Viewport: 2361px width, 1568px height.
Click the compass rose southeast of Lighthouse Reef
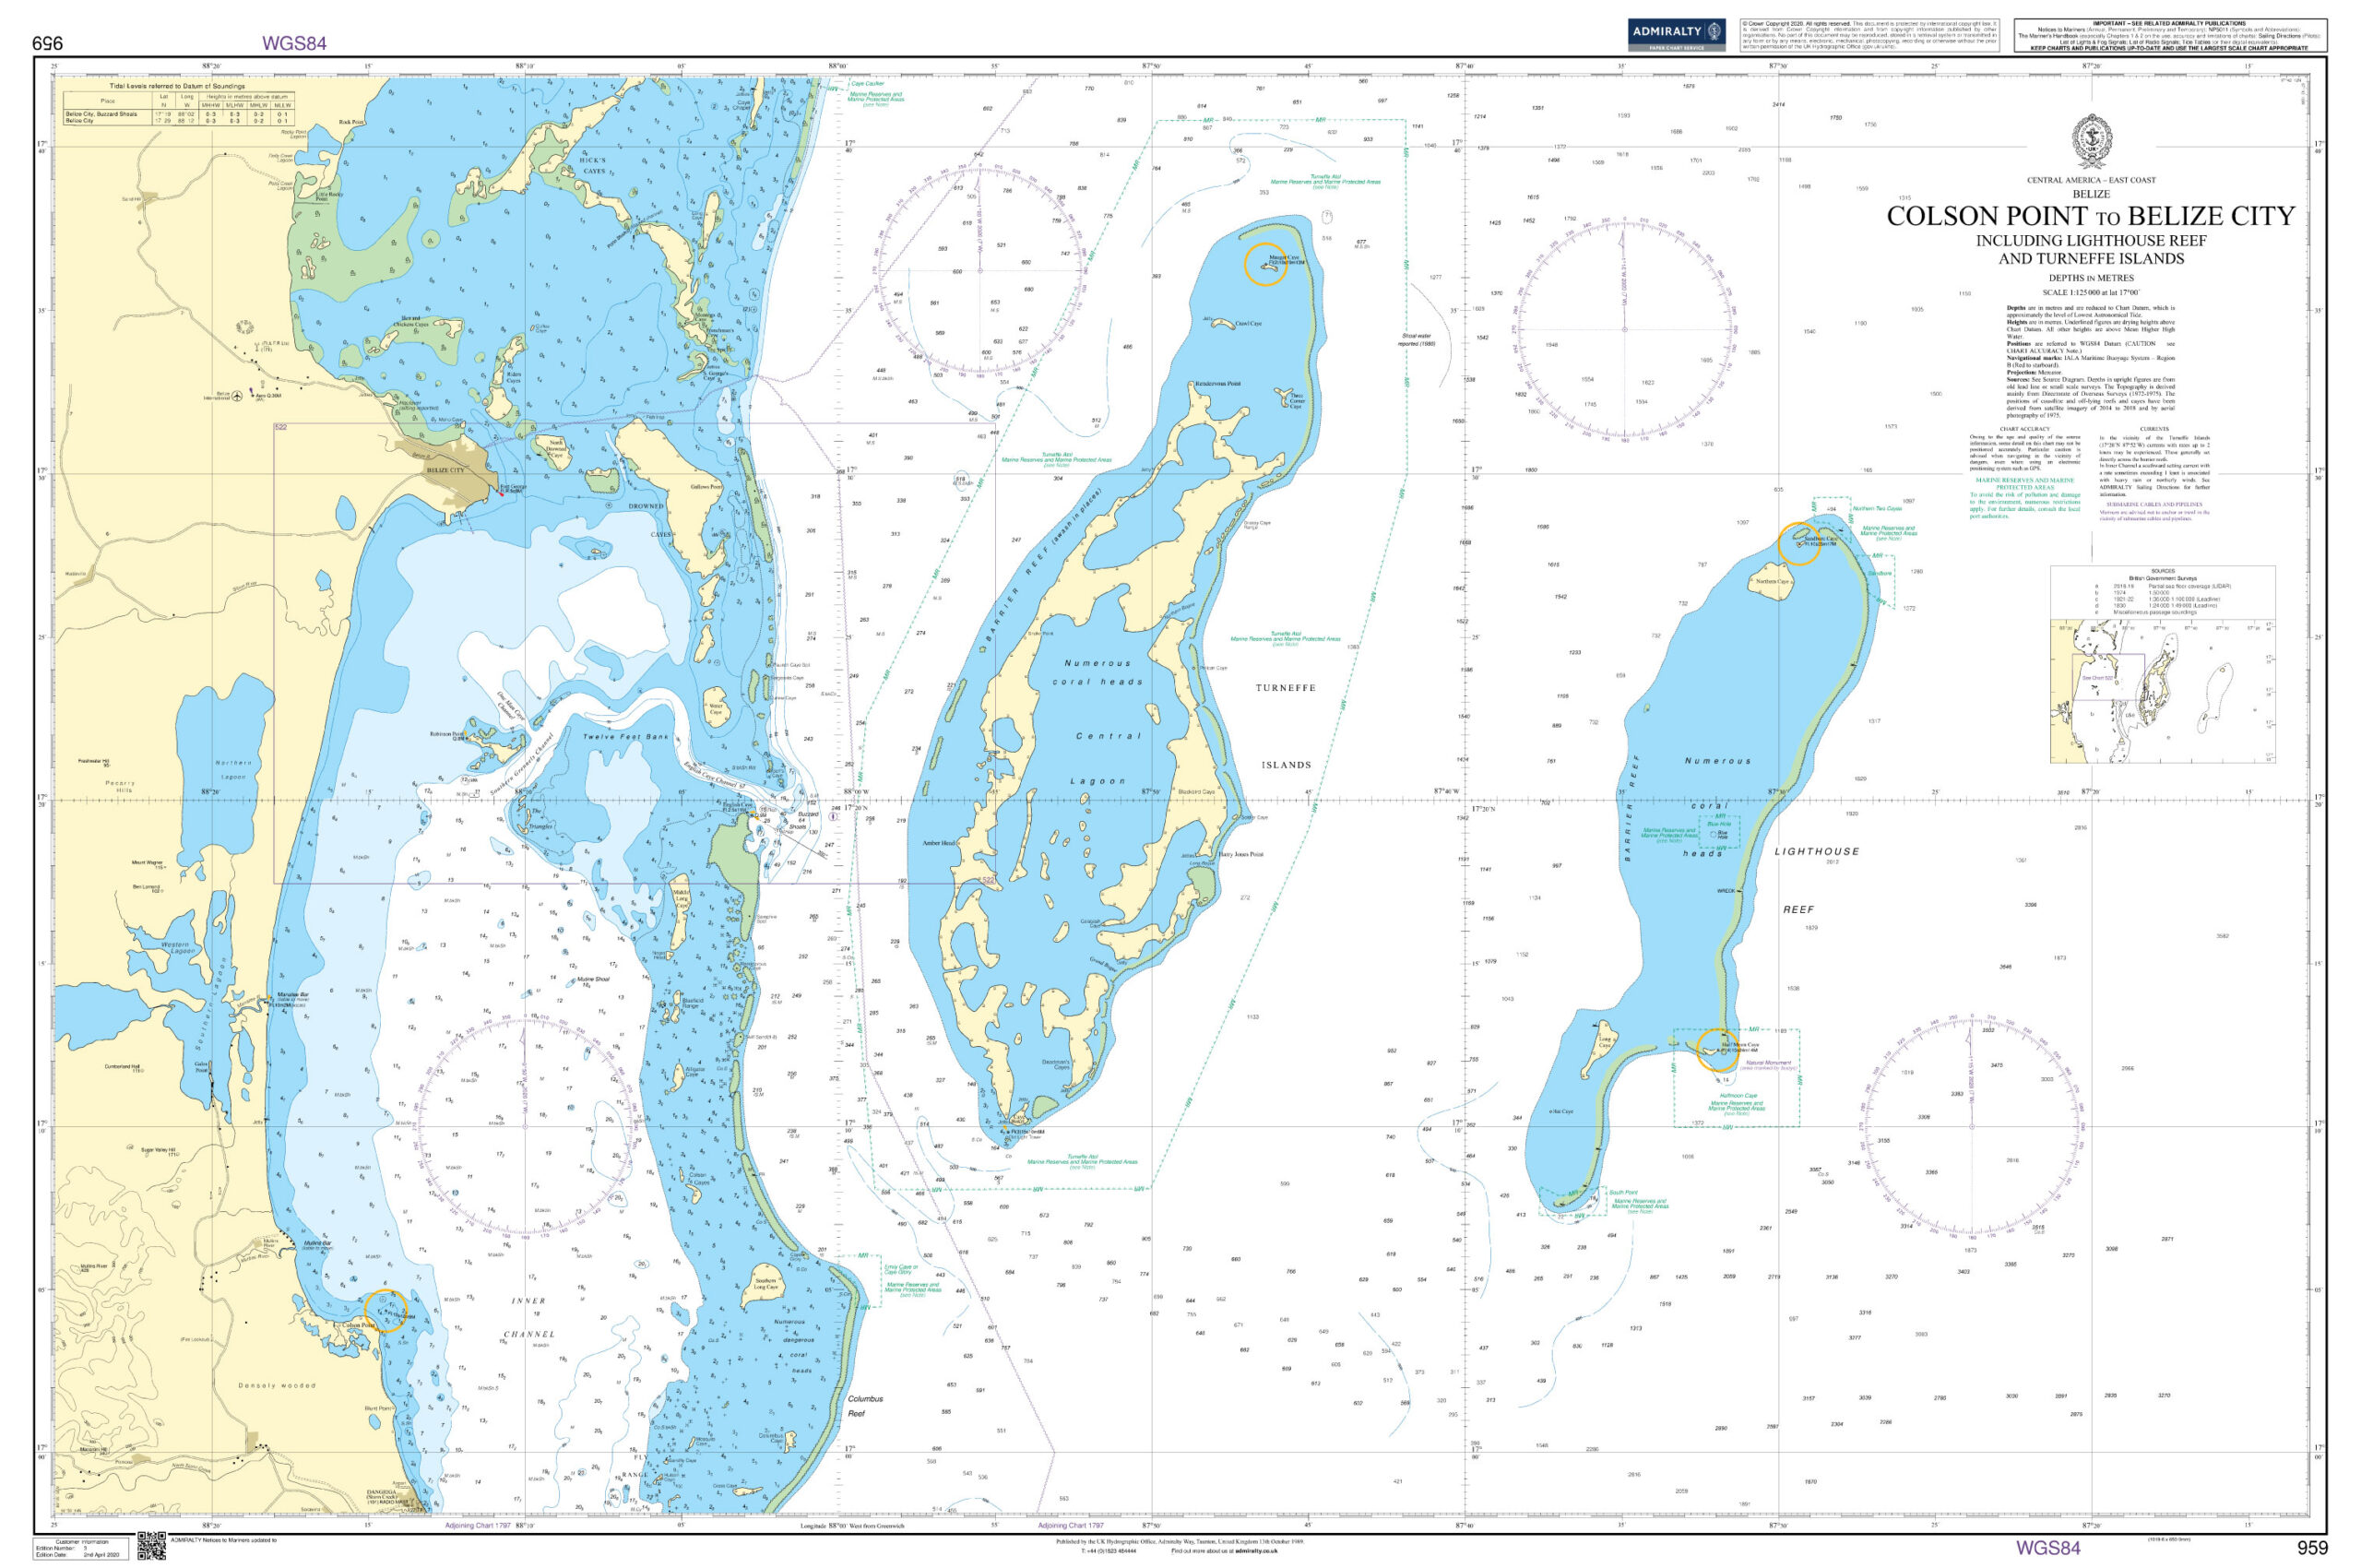[1972, 1127]
